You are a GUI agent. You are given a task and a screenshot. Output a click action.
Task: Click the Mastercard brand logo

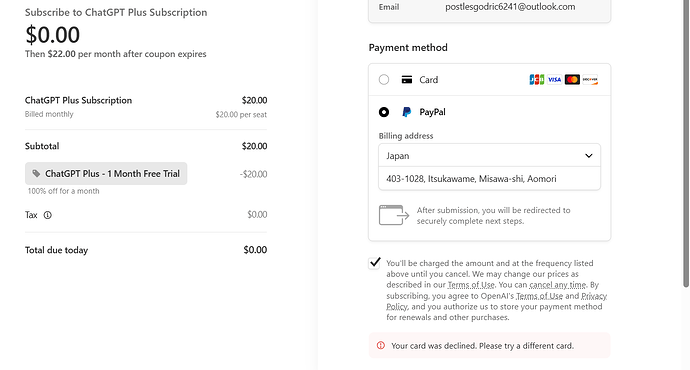[x=572, y=80]
